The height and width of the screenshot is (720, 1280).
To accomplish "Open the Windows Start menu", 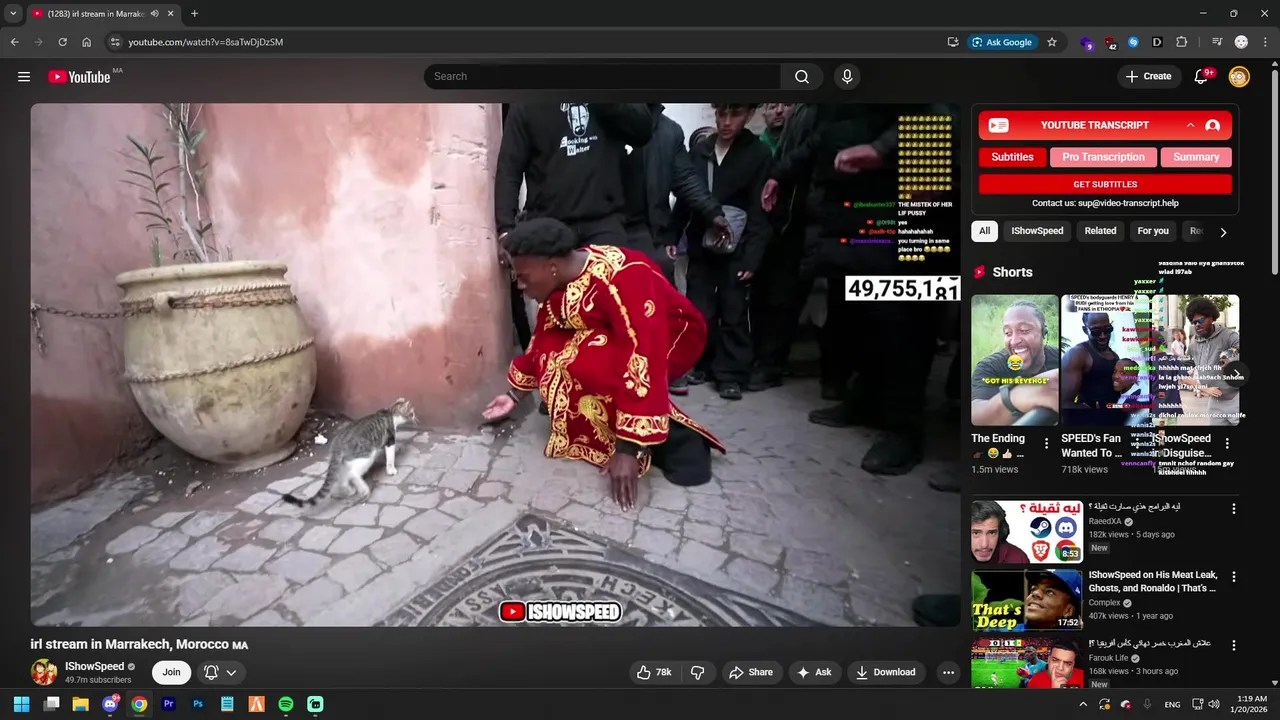I will tap(22, 704).
